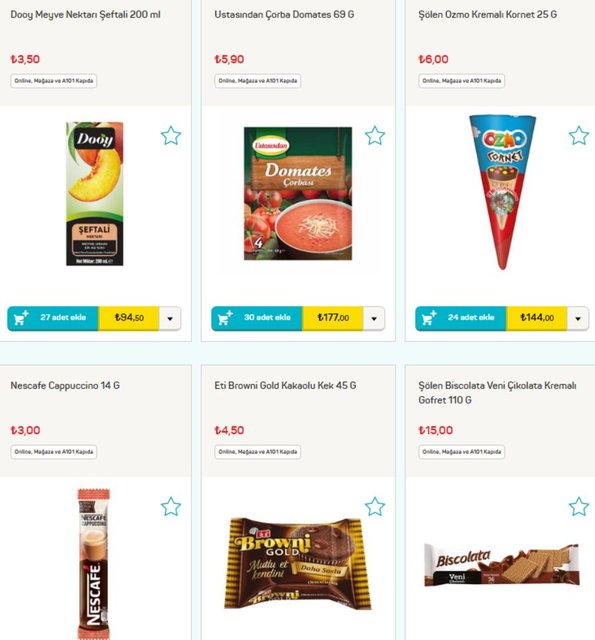Star the Şölen Biscolata Veni wafer

(579, 507)
